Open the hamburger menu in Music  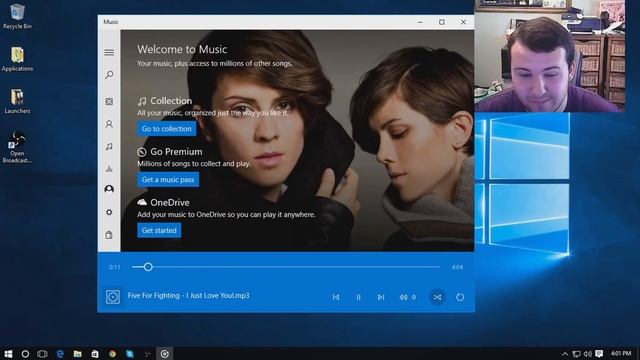109,52
